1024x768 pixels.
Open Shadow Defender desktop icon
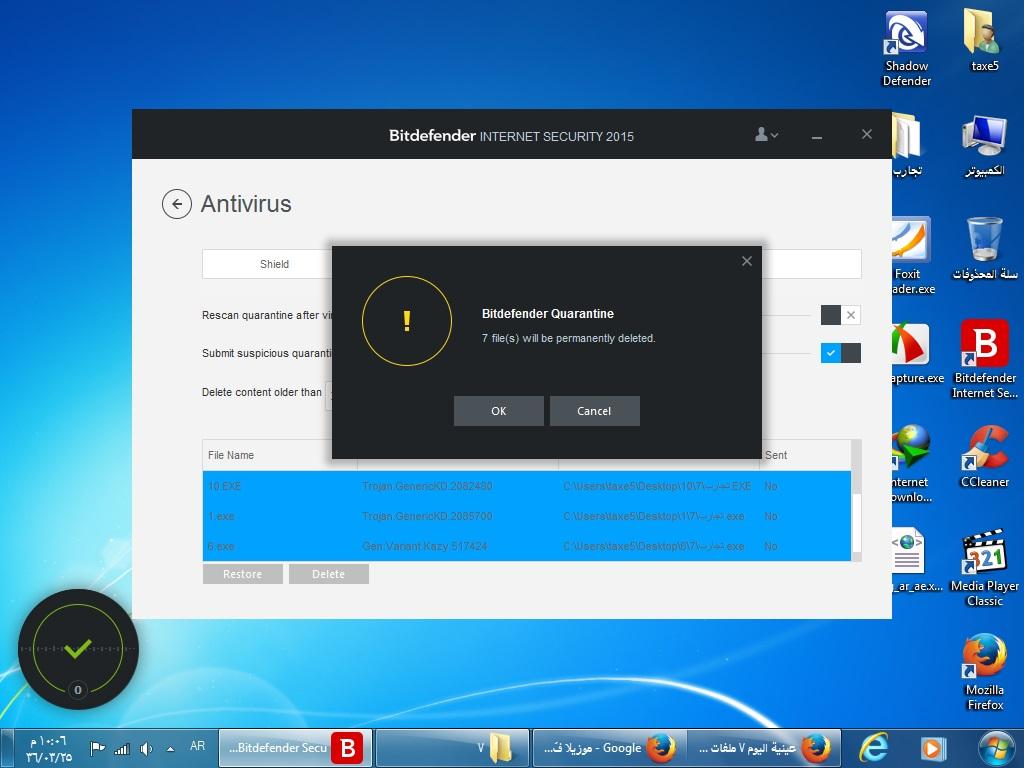(906, 49)
